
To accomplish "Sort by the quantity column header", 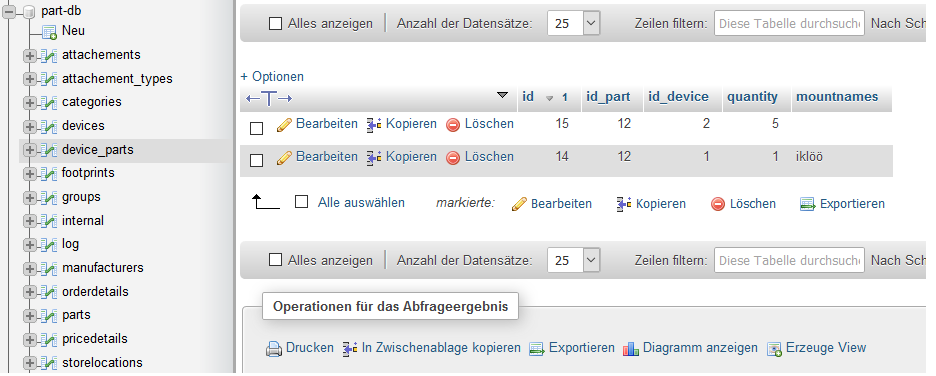I will pos(752,97).
